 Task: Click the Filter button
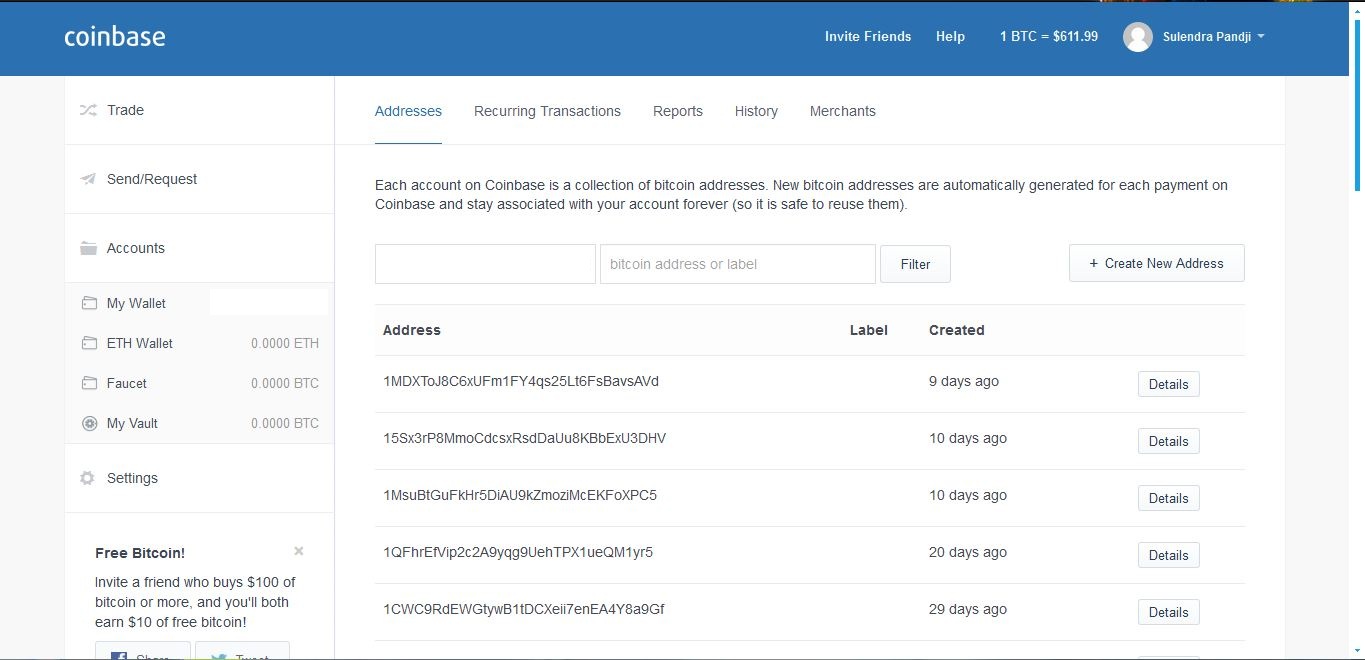(915, 264)
